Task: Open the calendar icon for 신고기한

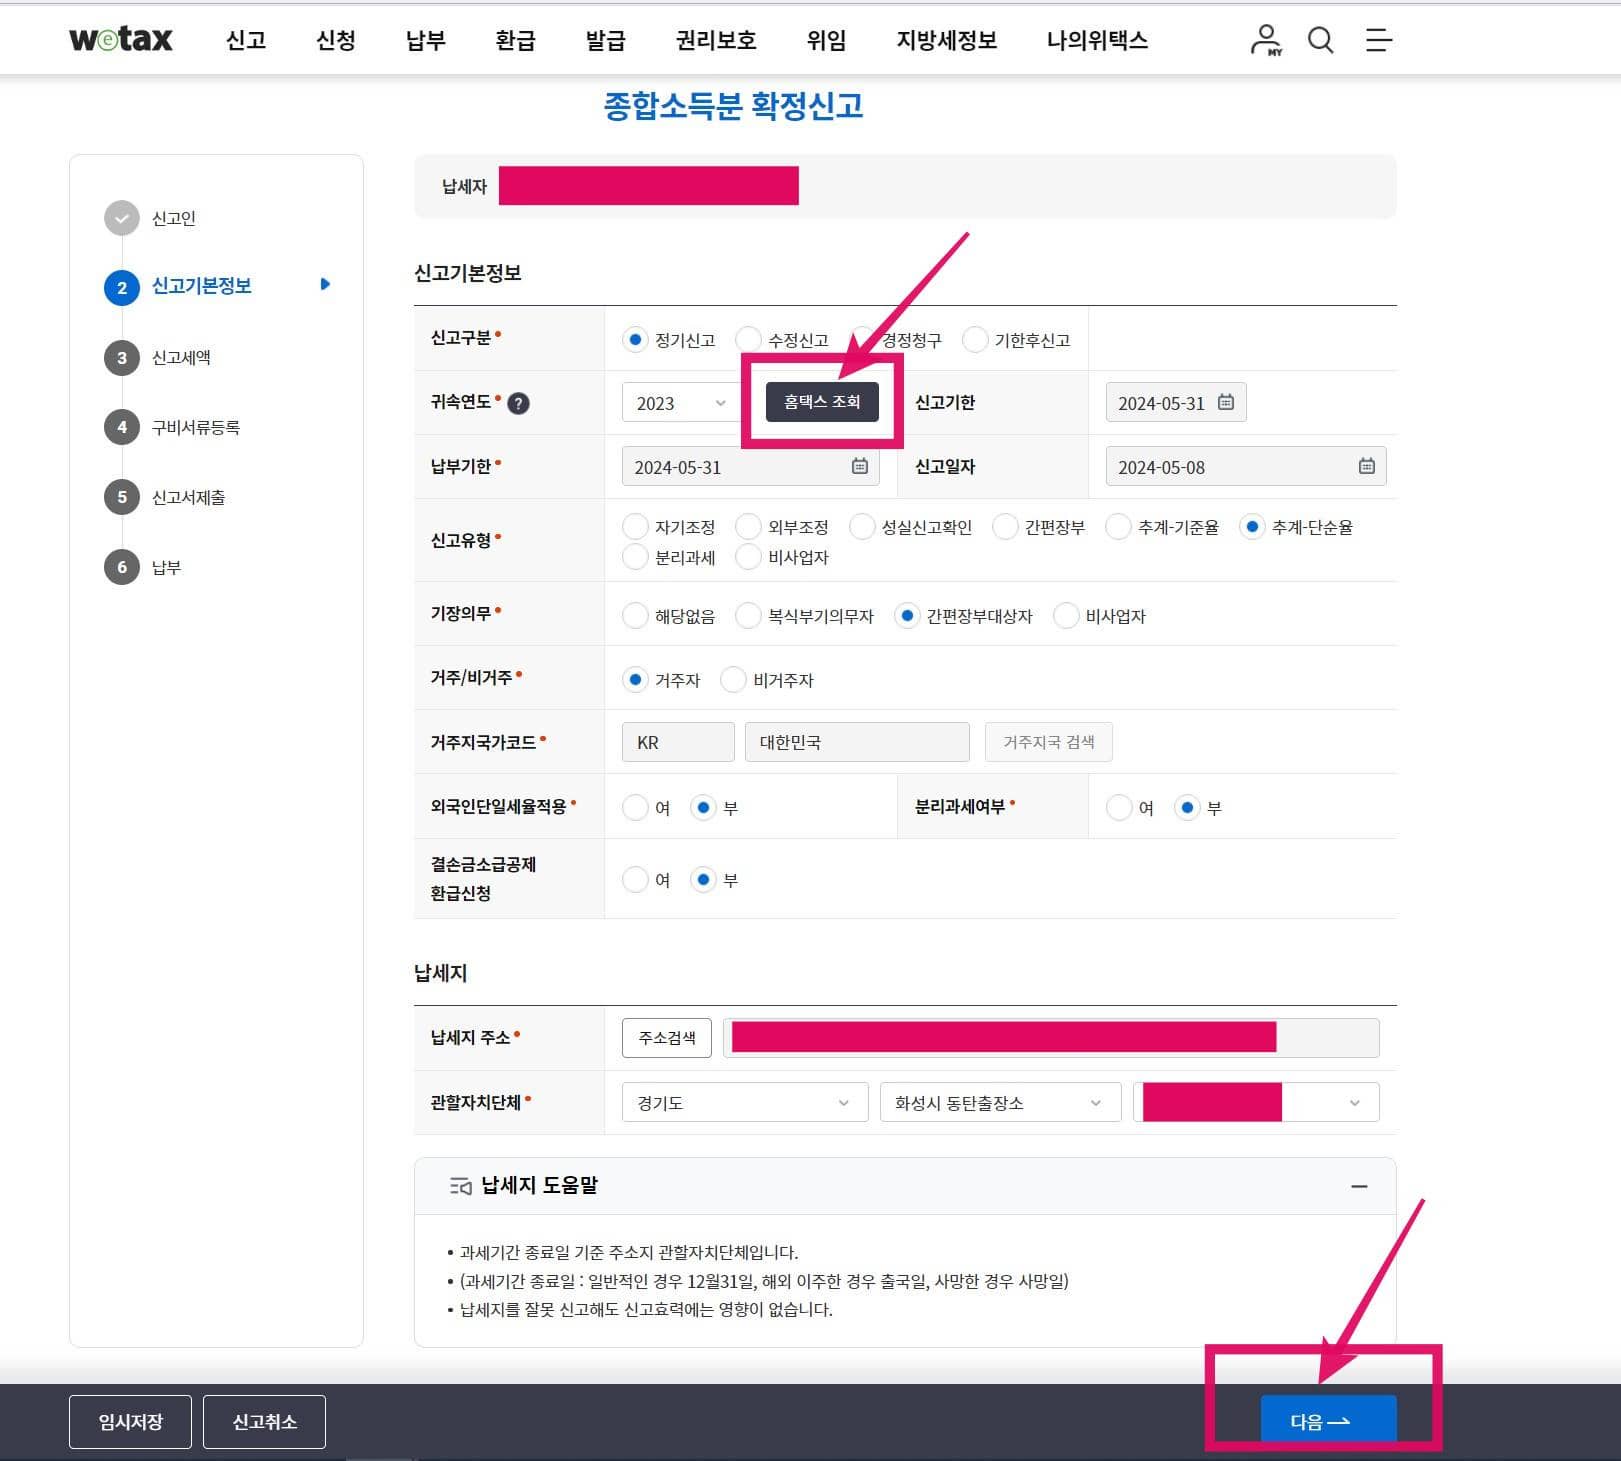Action: click(1227, 402)
